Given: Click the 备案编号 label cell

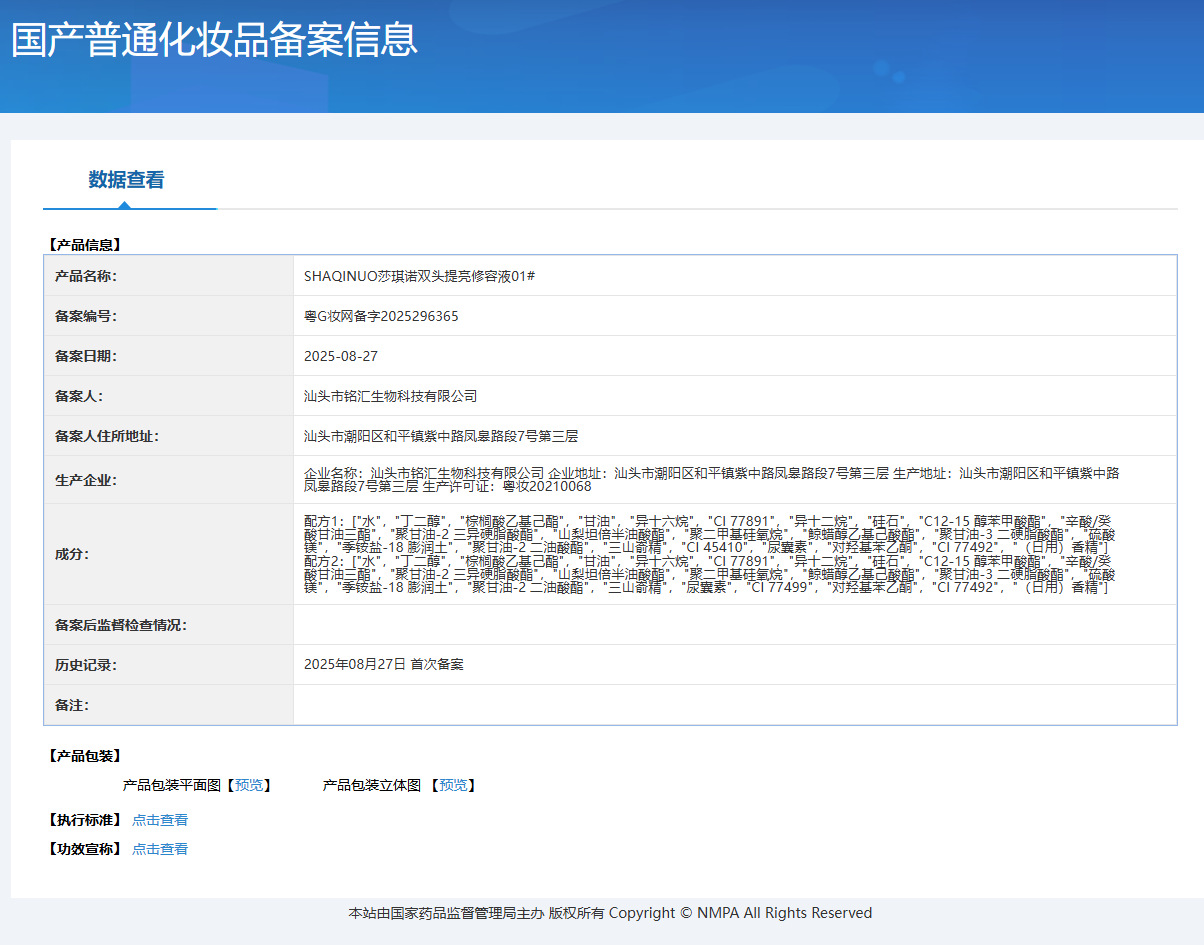Looking at the screenshot, I should tap(169, 316).
